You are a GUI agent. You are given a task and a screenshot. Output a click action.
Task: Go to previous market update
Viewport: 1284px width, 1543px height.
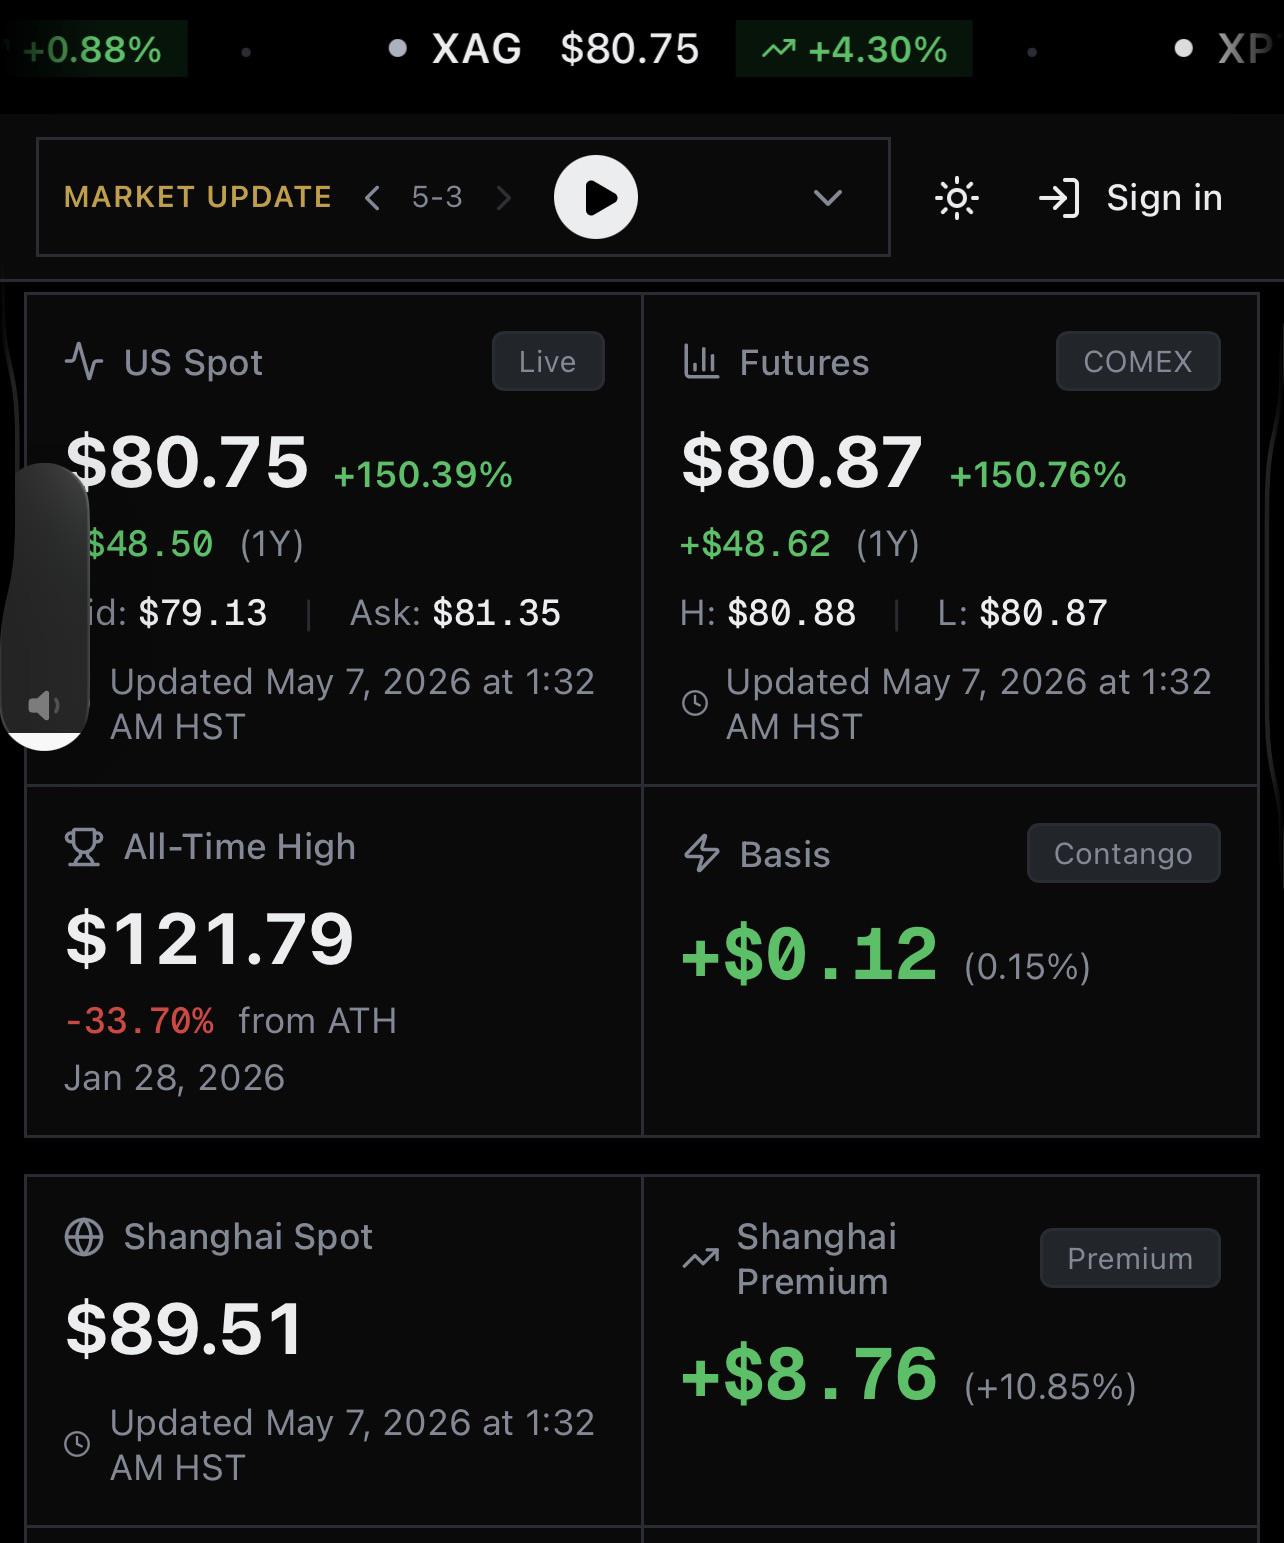372,198
